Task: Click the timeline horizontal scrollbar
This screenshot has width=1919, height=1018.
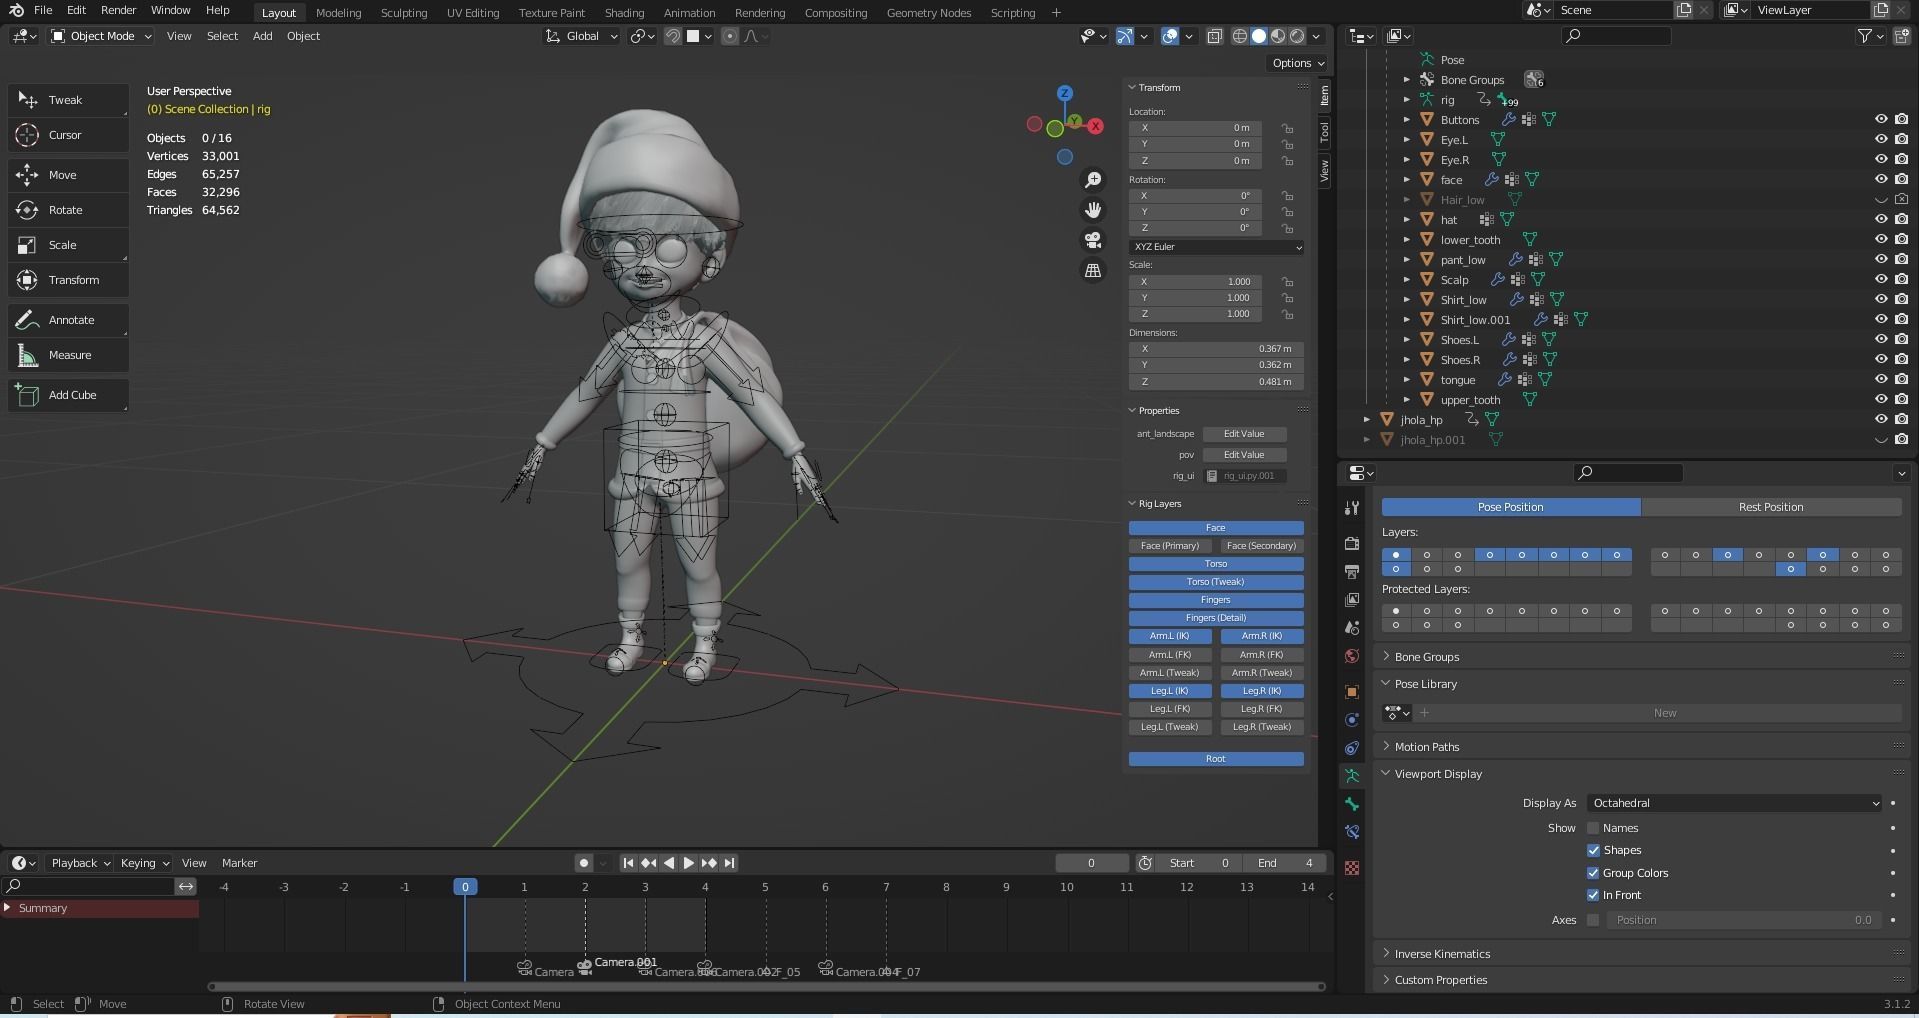Action: [767, 987]
